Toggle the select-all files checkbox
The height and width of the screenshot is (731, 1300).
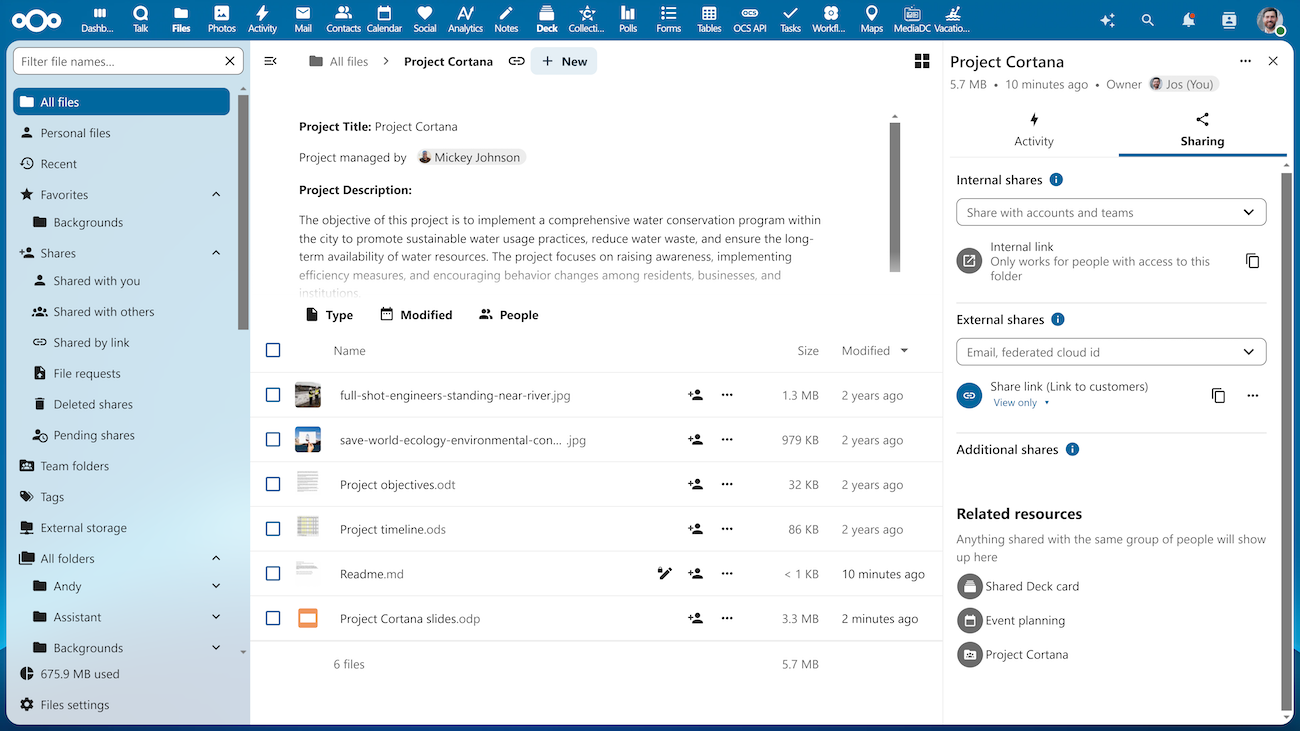pos(273,350)
